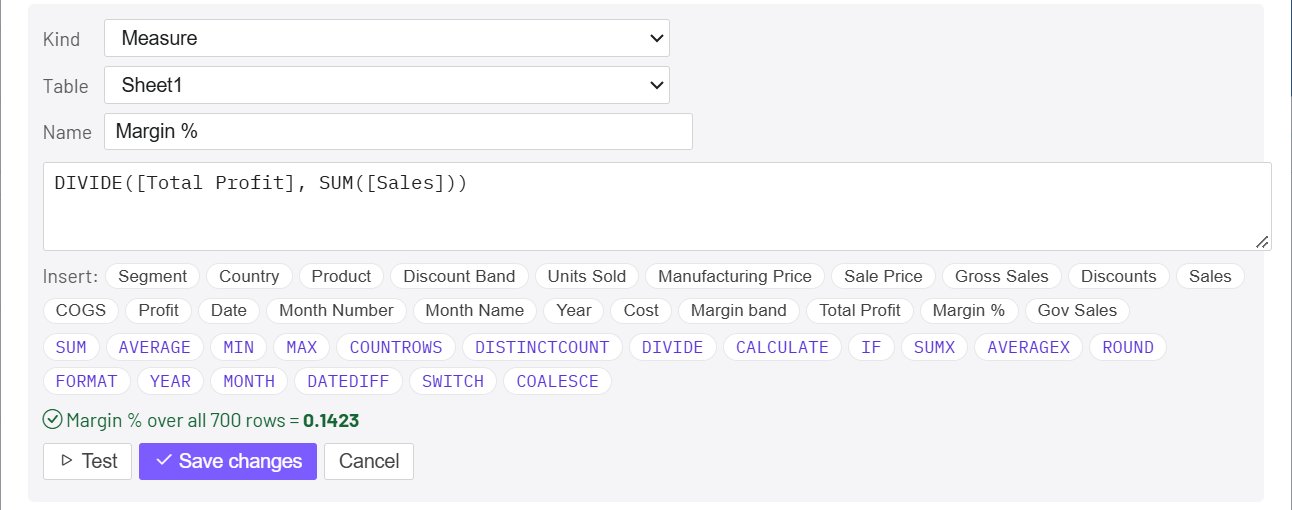Image resolution: width=1292 pixels, height=510 pixels.
Task: Insert the Year column chip
Action: click(x=573, y=310)
